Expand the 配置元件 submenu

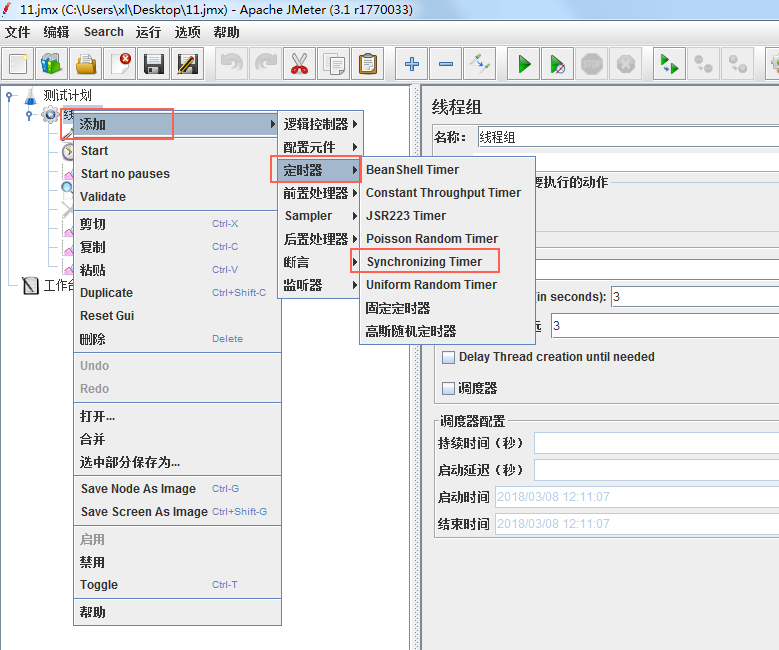tap(320, 147)
